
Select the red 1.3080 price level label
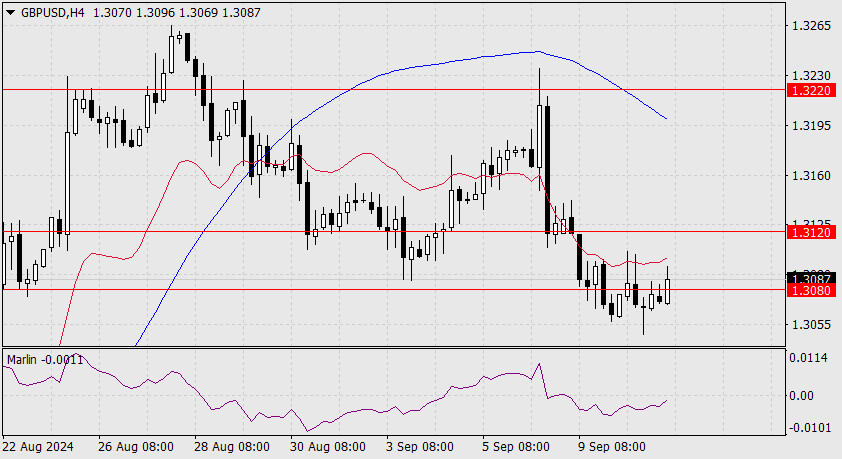tap(811, 290)
